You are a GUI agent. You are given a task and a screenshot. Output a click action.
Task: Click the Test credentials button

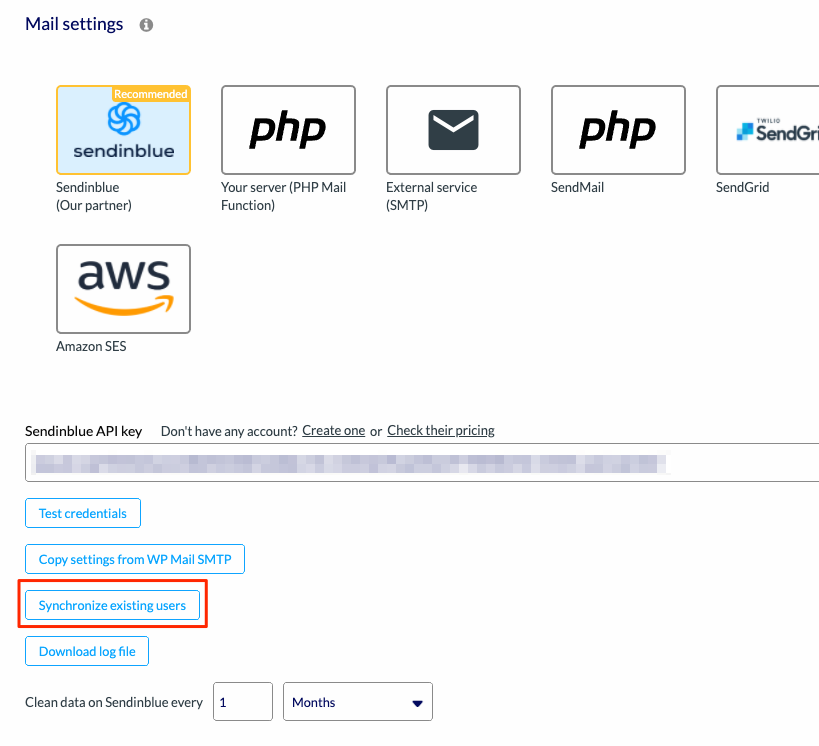tap(83, 513)
